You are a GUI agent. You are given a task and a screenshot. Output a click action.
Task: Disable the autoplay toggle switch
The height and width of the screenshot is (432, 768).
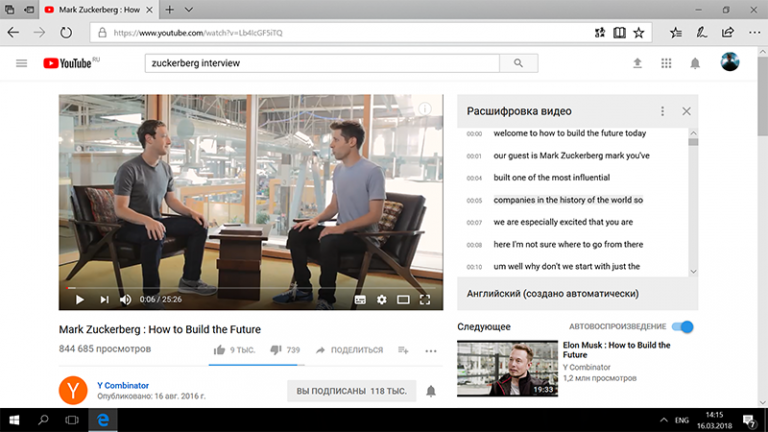683,327
